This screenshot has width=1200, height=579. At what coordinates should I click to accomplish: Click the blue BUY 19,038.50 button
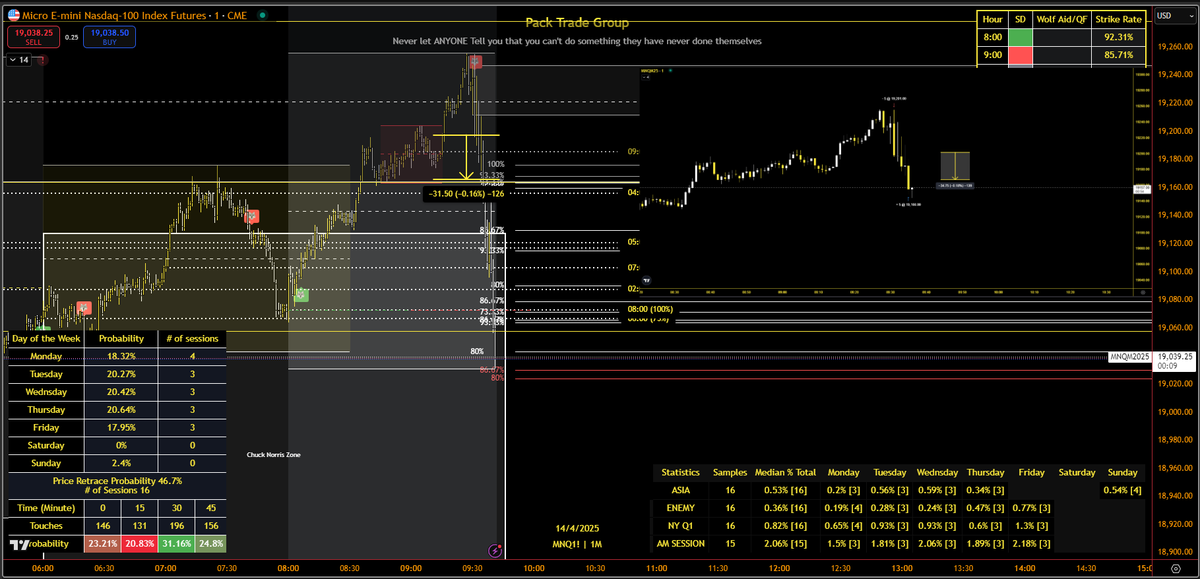coord(109,37)
